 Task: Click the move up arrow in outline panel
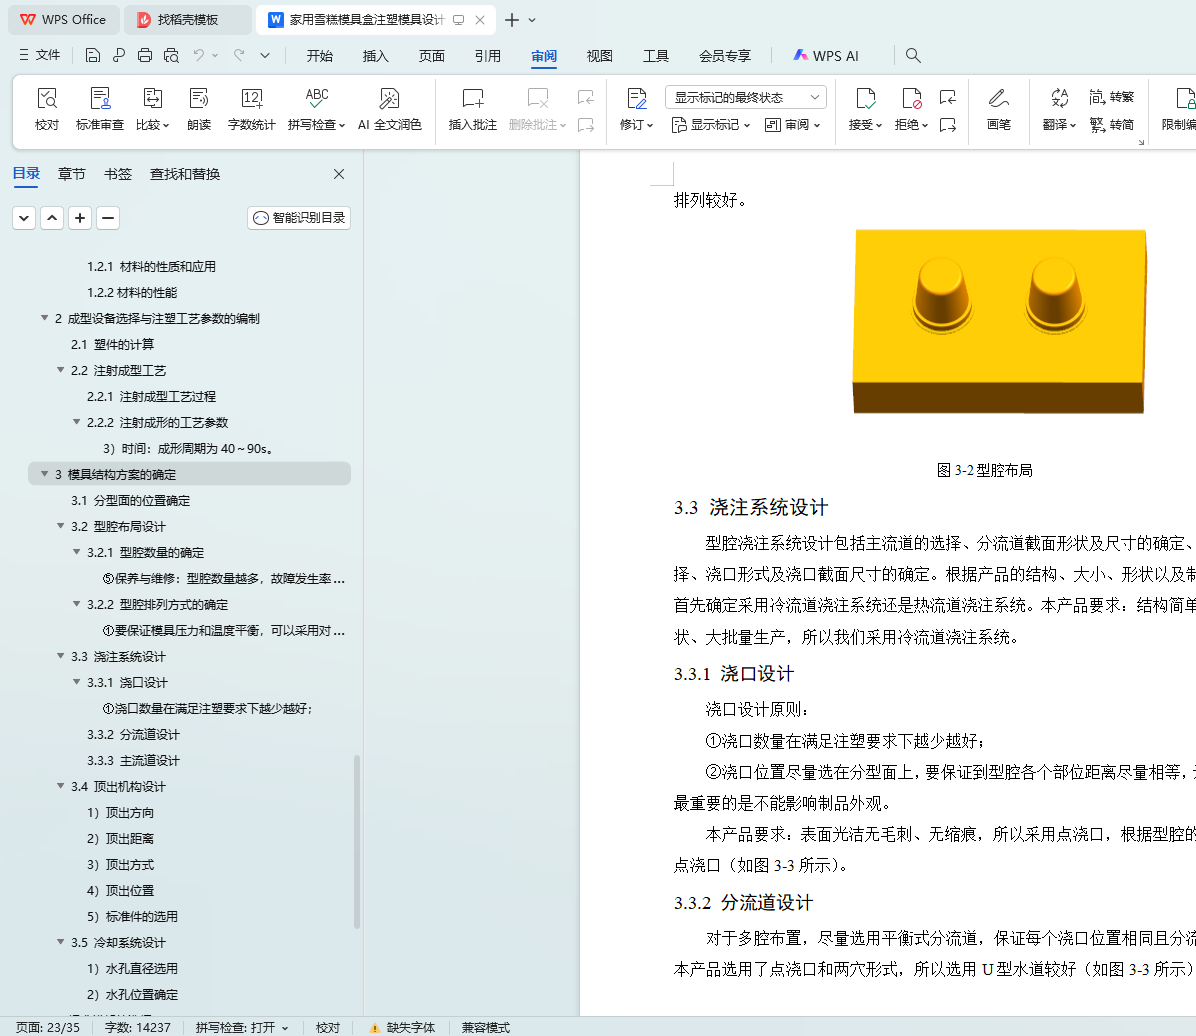coord(52,217)
